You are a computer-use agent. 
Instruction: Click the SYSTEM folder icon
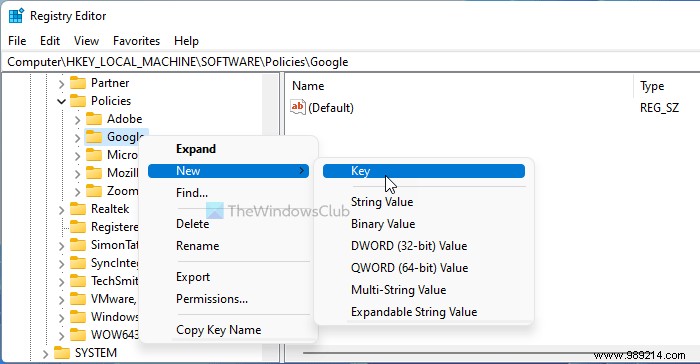pyautogui.click(x=62, y=353)
